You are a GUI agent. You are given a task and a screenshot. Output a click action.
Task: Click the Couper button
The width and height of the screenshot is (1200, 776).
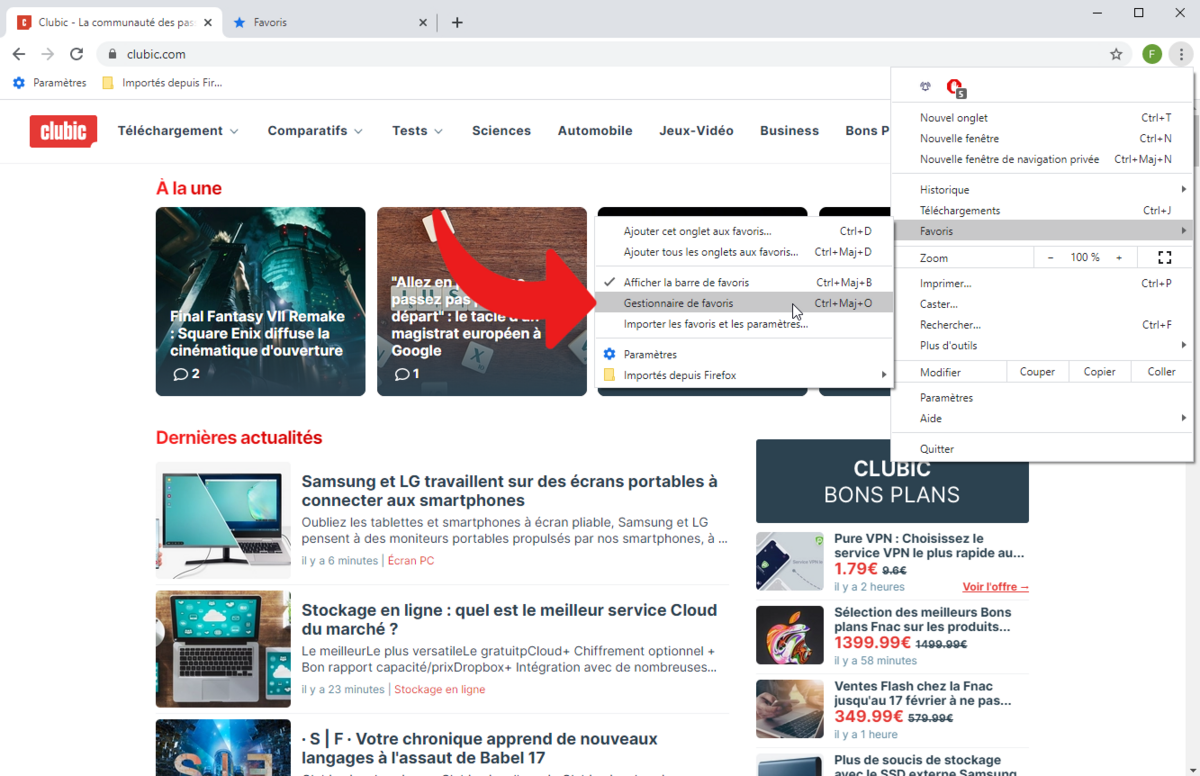coord(1037,372)
